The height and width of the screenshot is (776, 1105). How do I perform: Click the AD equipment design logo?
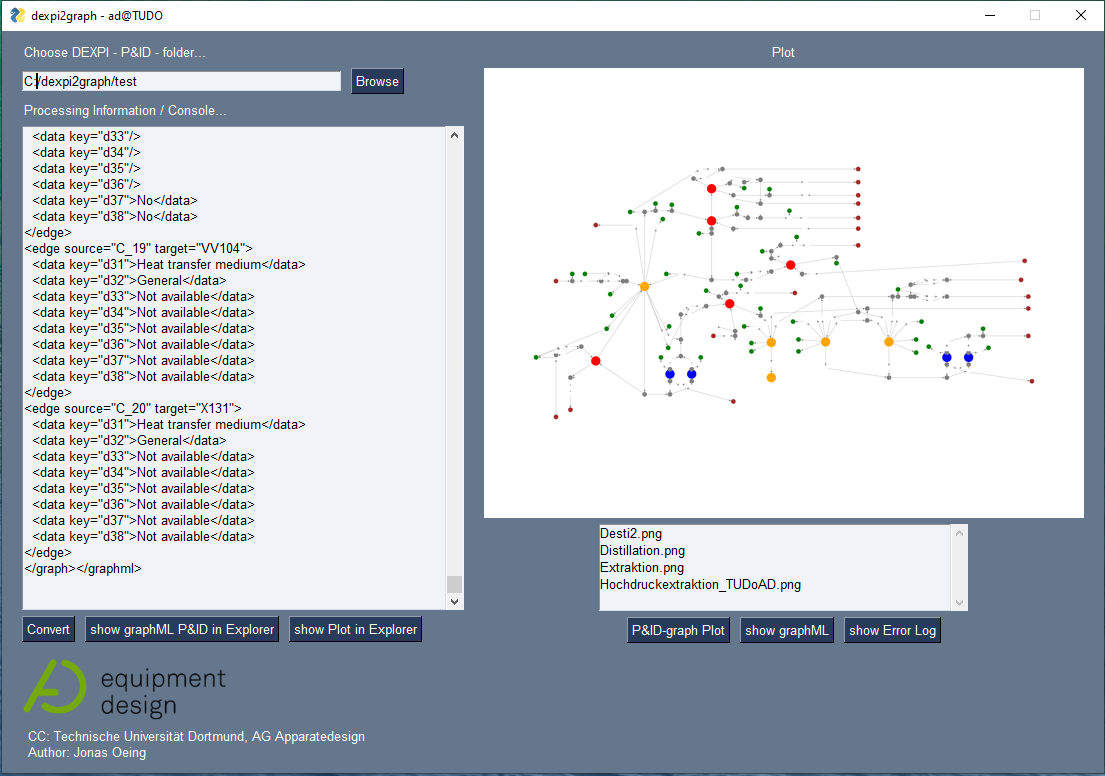coord(125,688)
